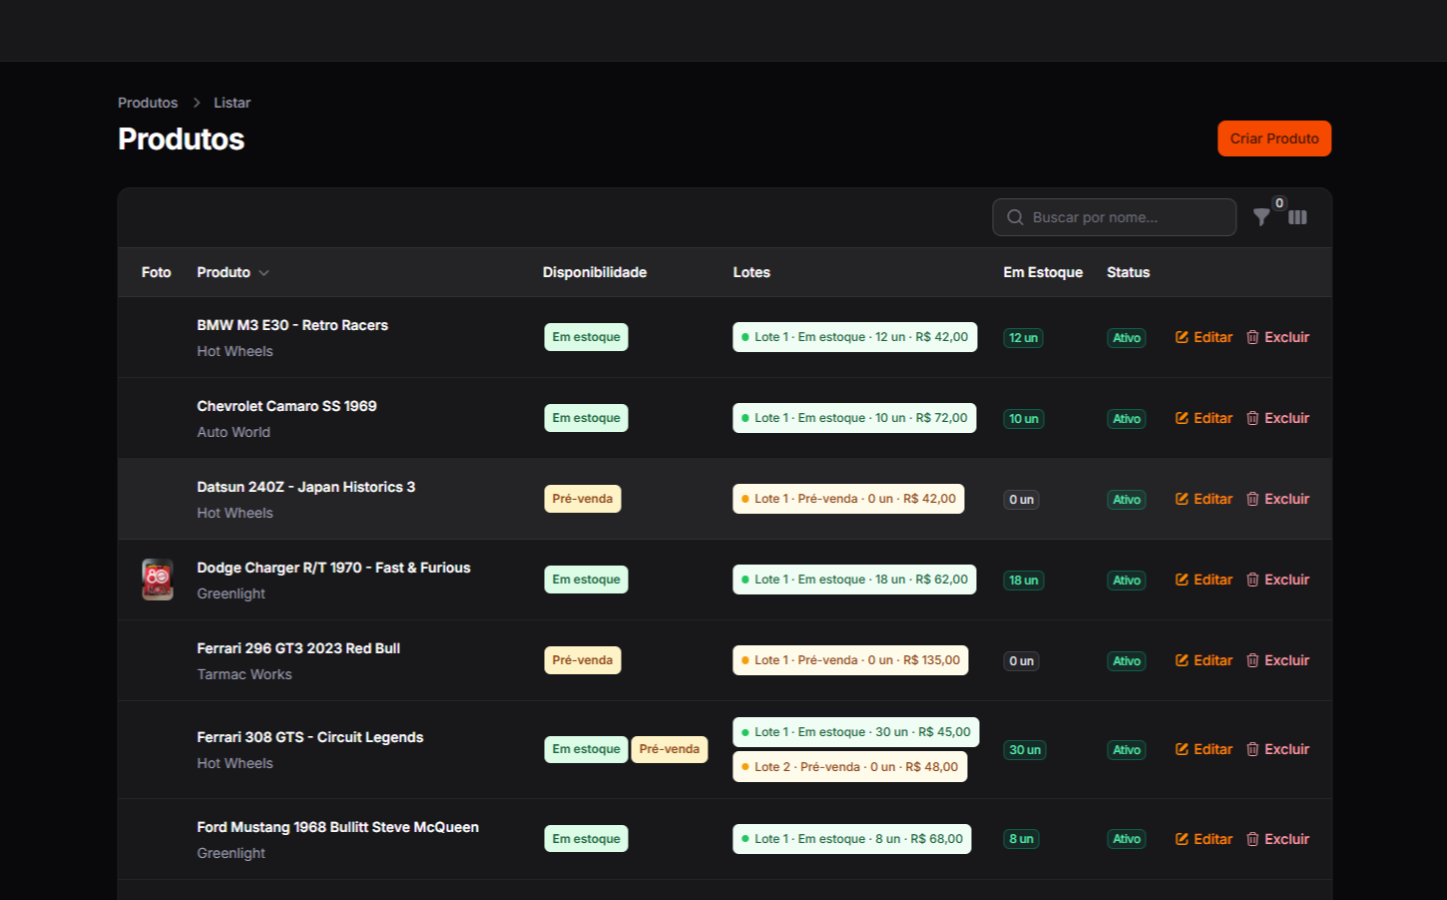Click Pré-venda availability badge for Ferrari 308 GTS
This screenshot has width=1447, height=900.
point(670,749)
